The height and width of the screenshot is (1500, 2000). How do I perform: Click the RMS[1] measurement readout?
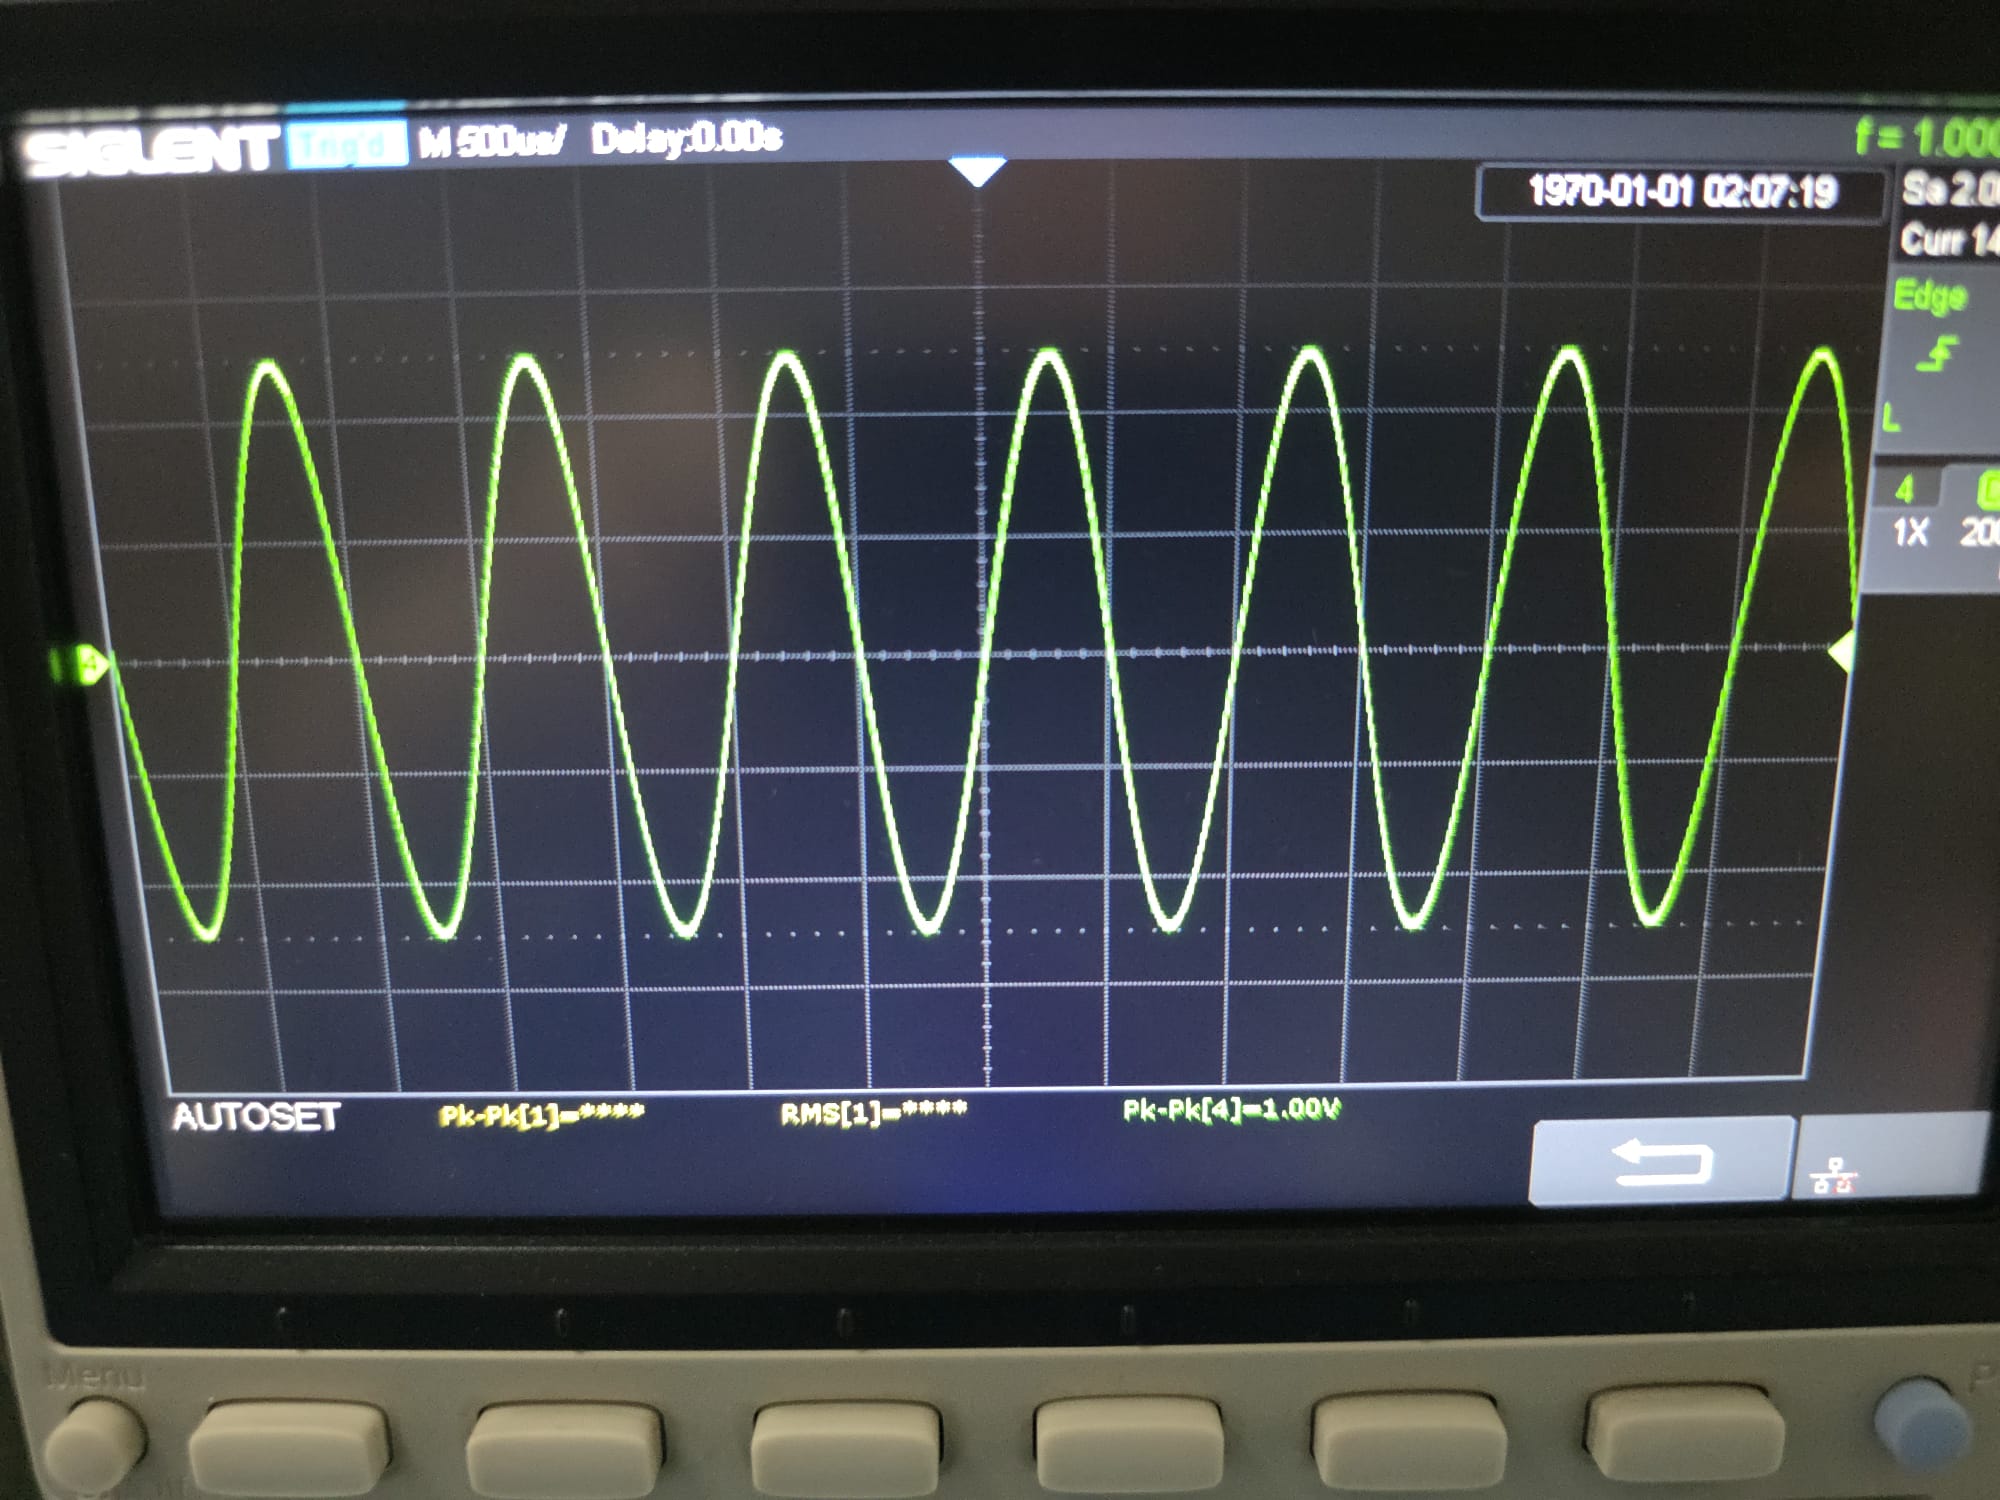pyautogui.click(x=873, y=1112)
